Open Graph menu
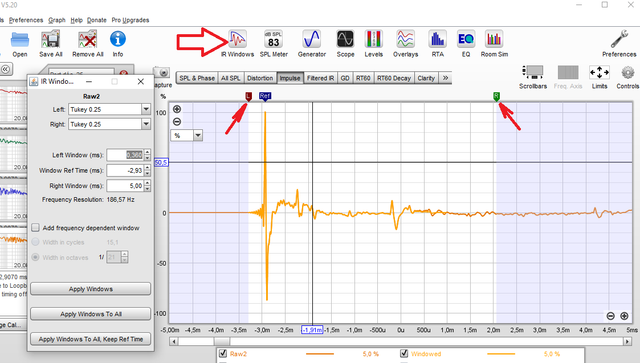Image resolution: width=640 pixels, height=363 pixels. point(57,20)
